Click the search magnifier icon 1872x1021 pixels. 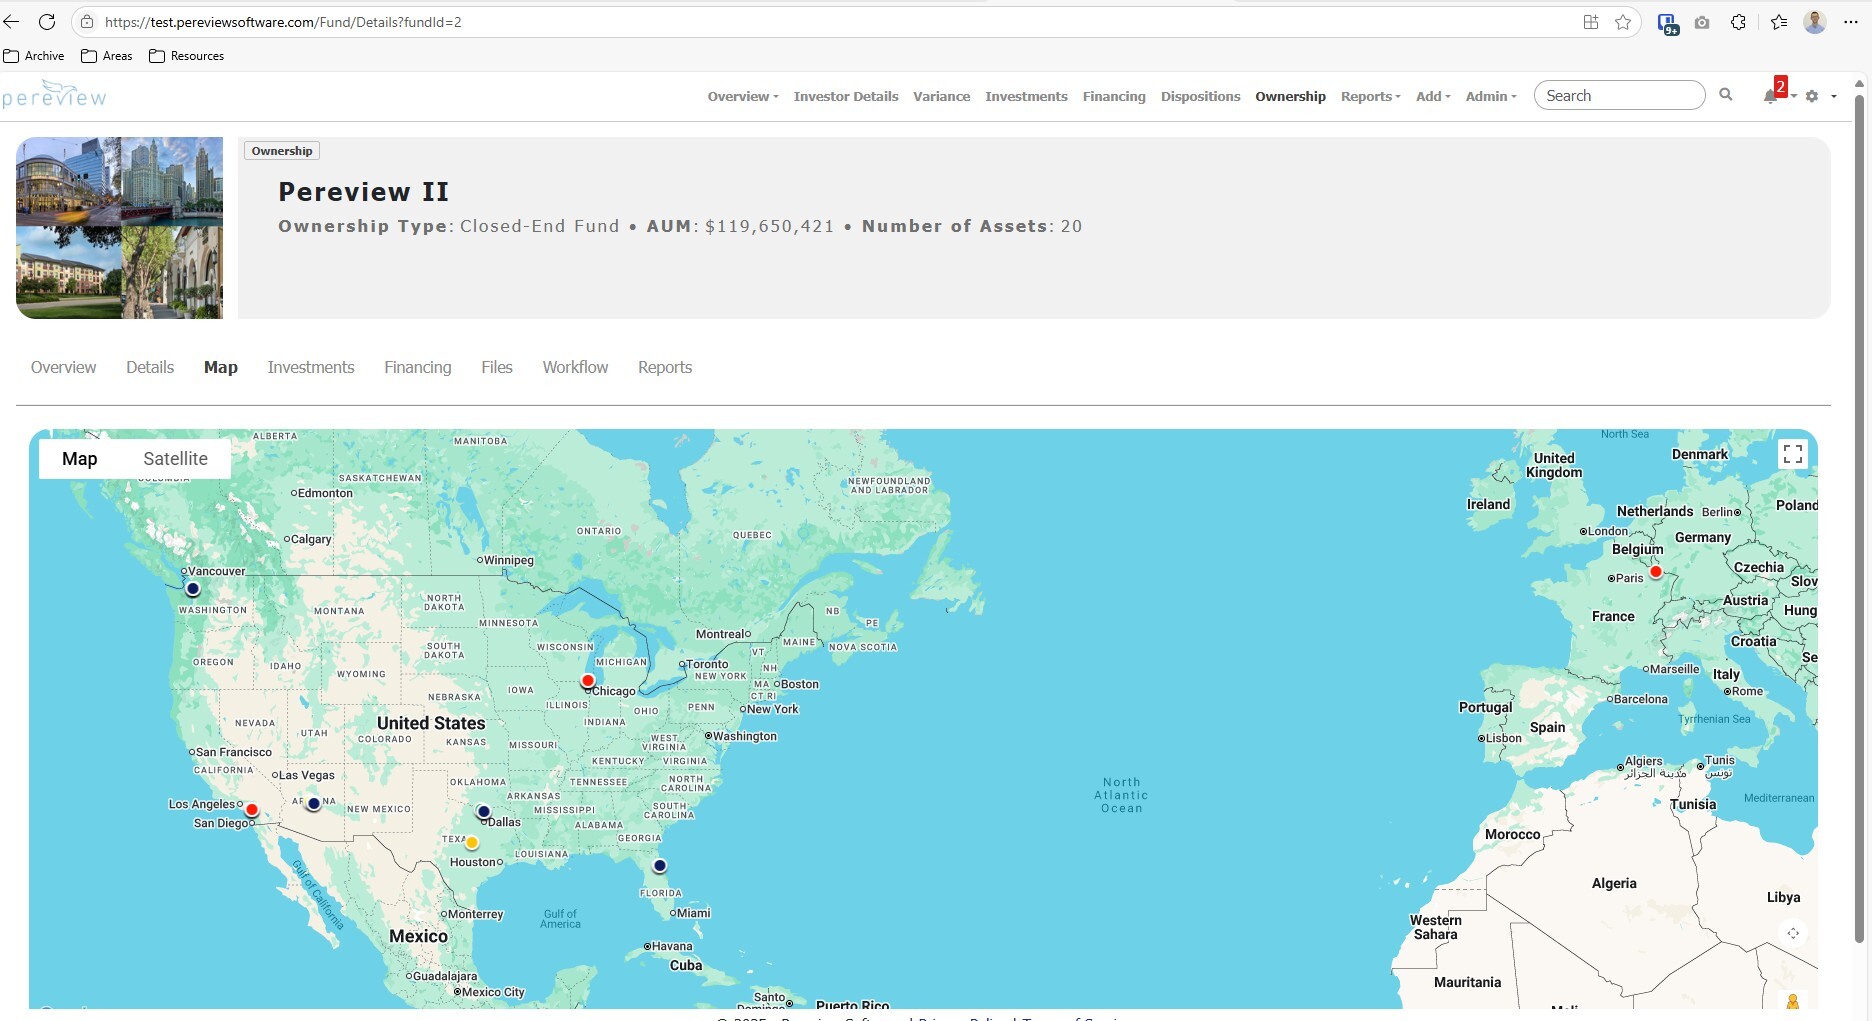click(1725, 95)
